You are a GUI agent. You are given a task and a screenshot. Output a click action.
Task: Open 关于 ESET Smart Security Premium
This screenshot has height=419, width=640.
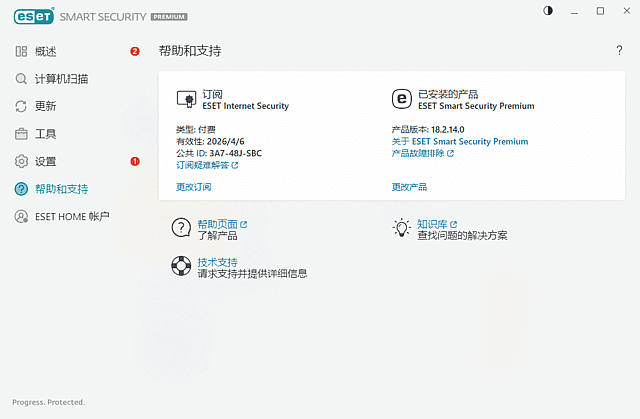click(x=460, y=142)
